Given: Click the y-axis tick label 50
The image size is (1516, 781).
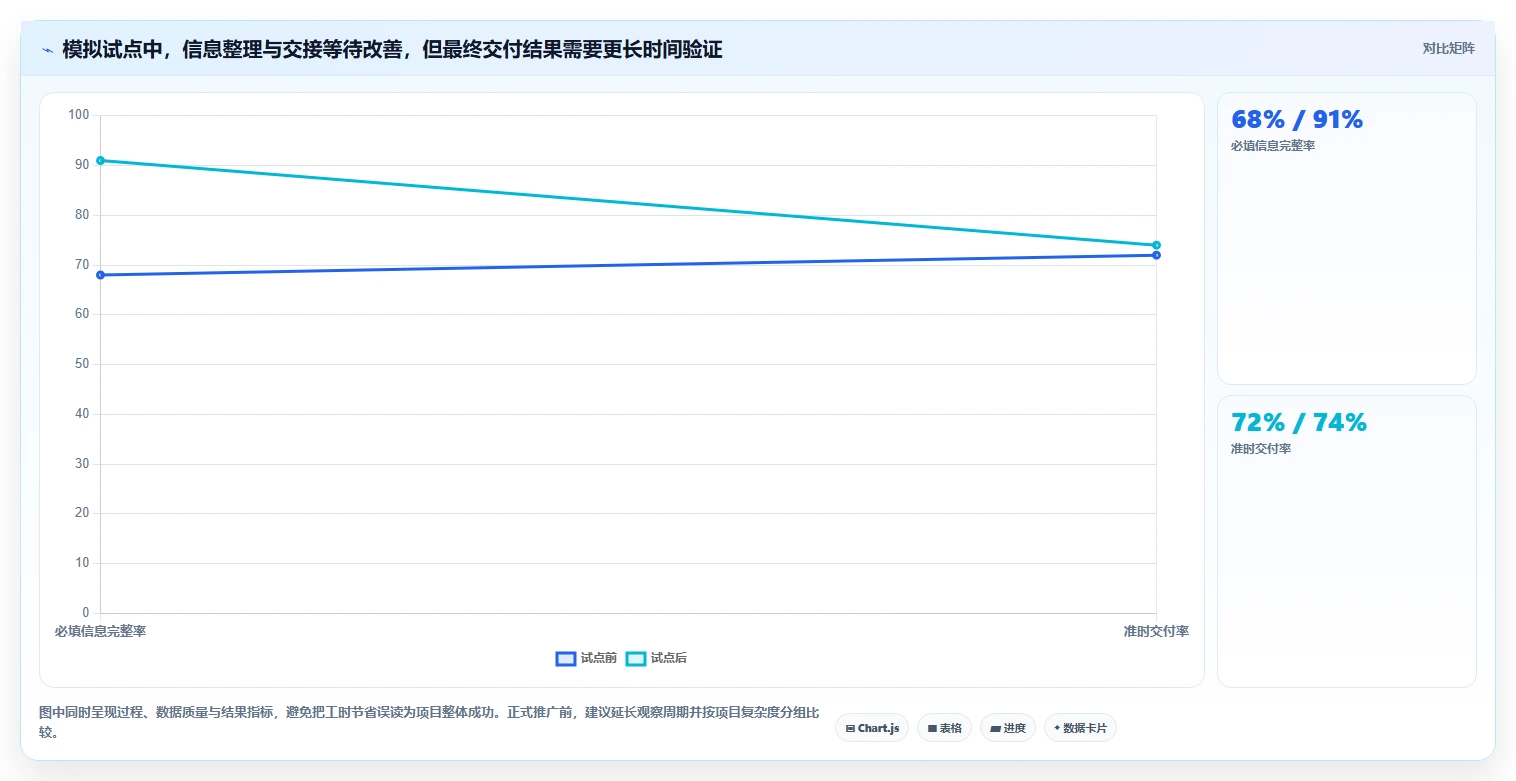Looking at the screenshot, I should (x=82, y=364).
